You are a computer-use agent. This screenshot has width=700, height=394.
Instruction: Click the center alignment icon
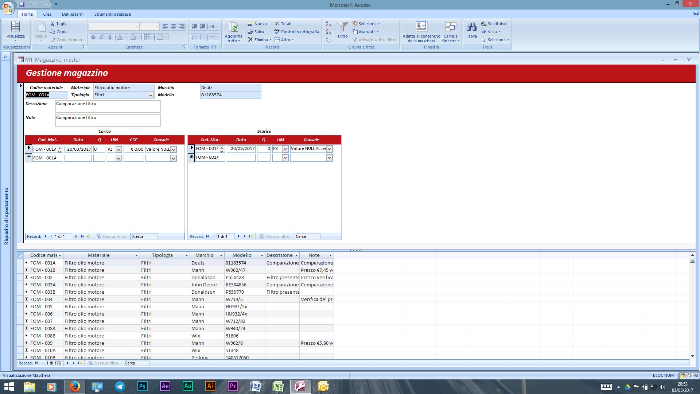click(174, 26)
